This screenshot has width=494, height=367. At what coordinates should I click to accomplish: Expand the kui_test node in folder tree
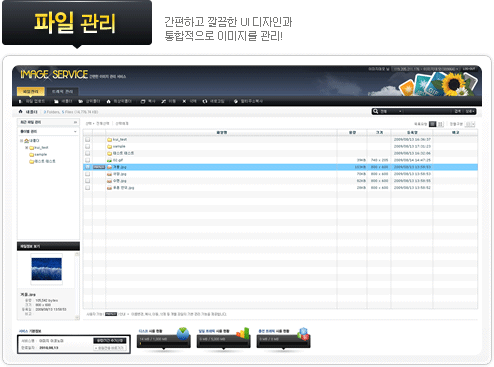[27, 147]
